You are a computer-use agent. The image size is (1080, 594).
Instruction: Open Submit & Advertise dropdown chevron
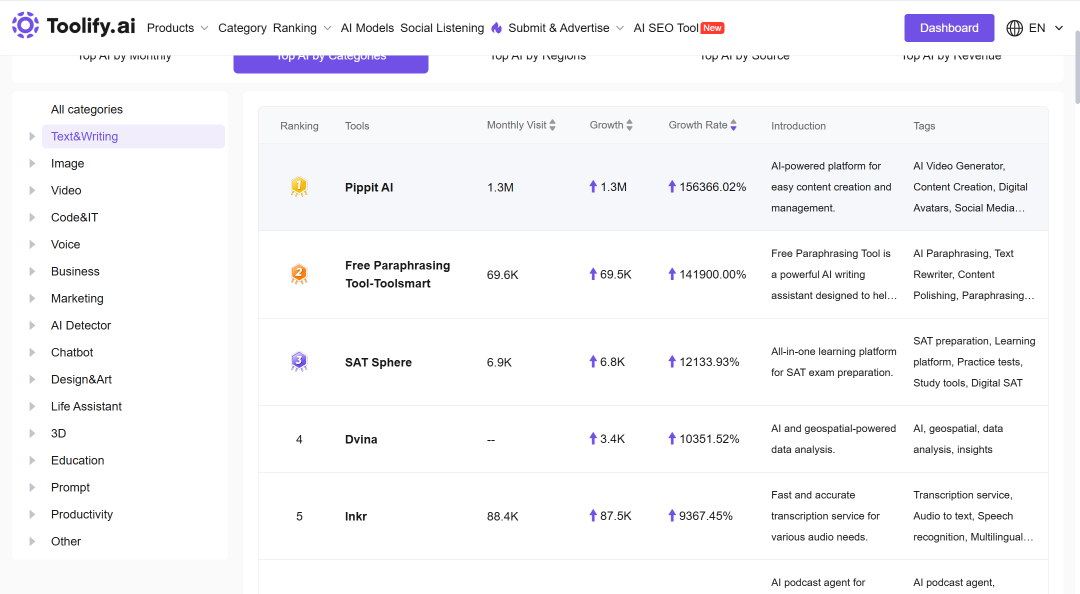click(620, 28)
